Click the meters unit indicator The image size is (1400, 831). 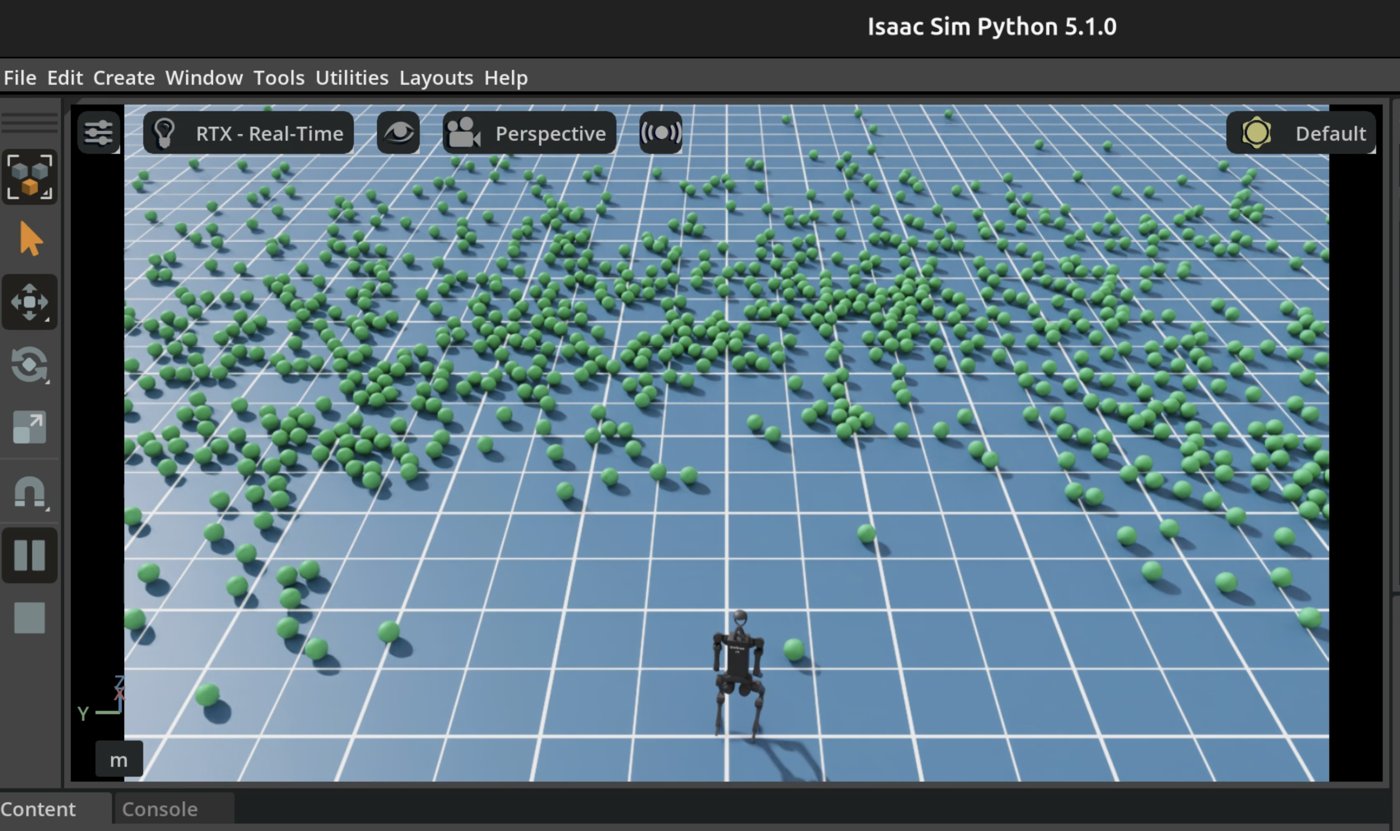click(119, 760)
